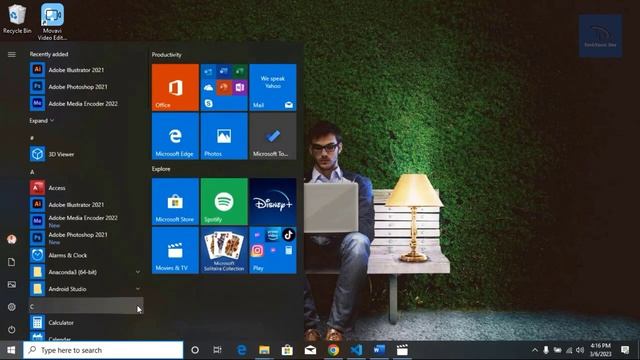Open the Mail tile

click(273, 87)
